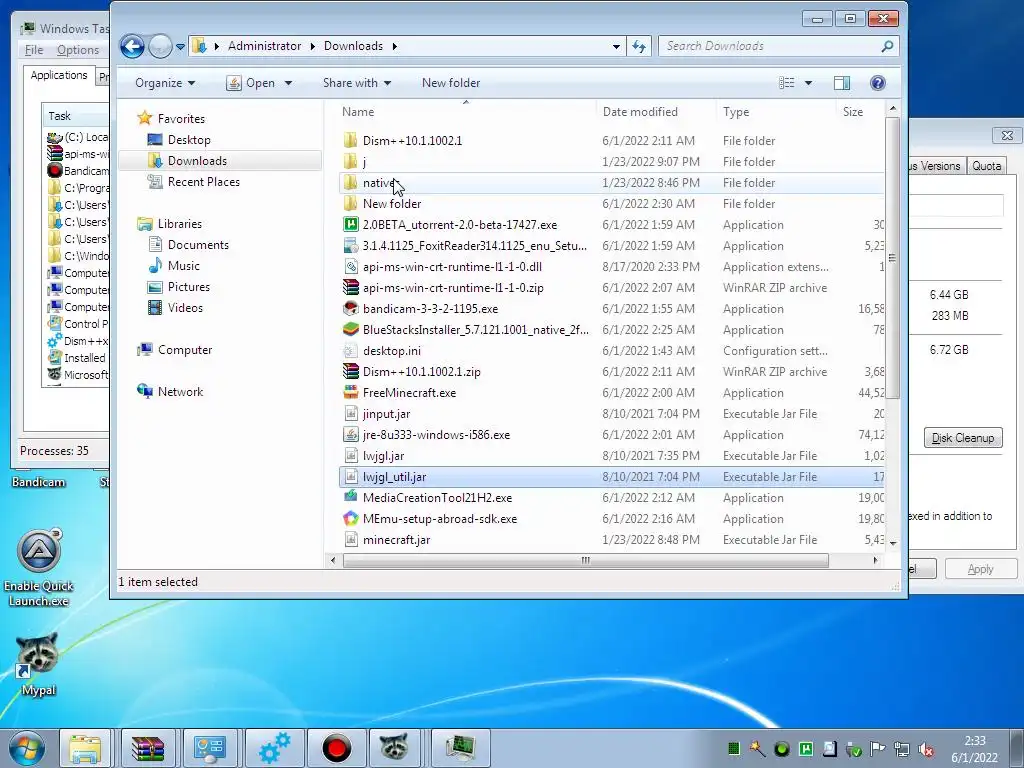Switch to Applications tab in Task Manager
The image size is (1024, 768).
[x=59, y=76]
